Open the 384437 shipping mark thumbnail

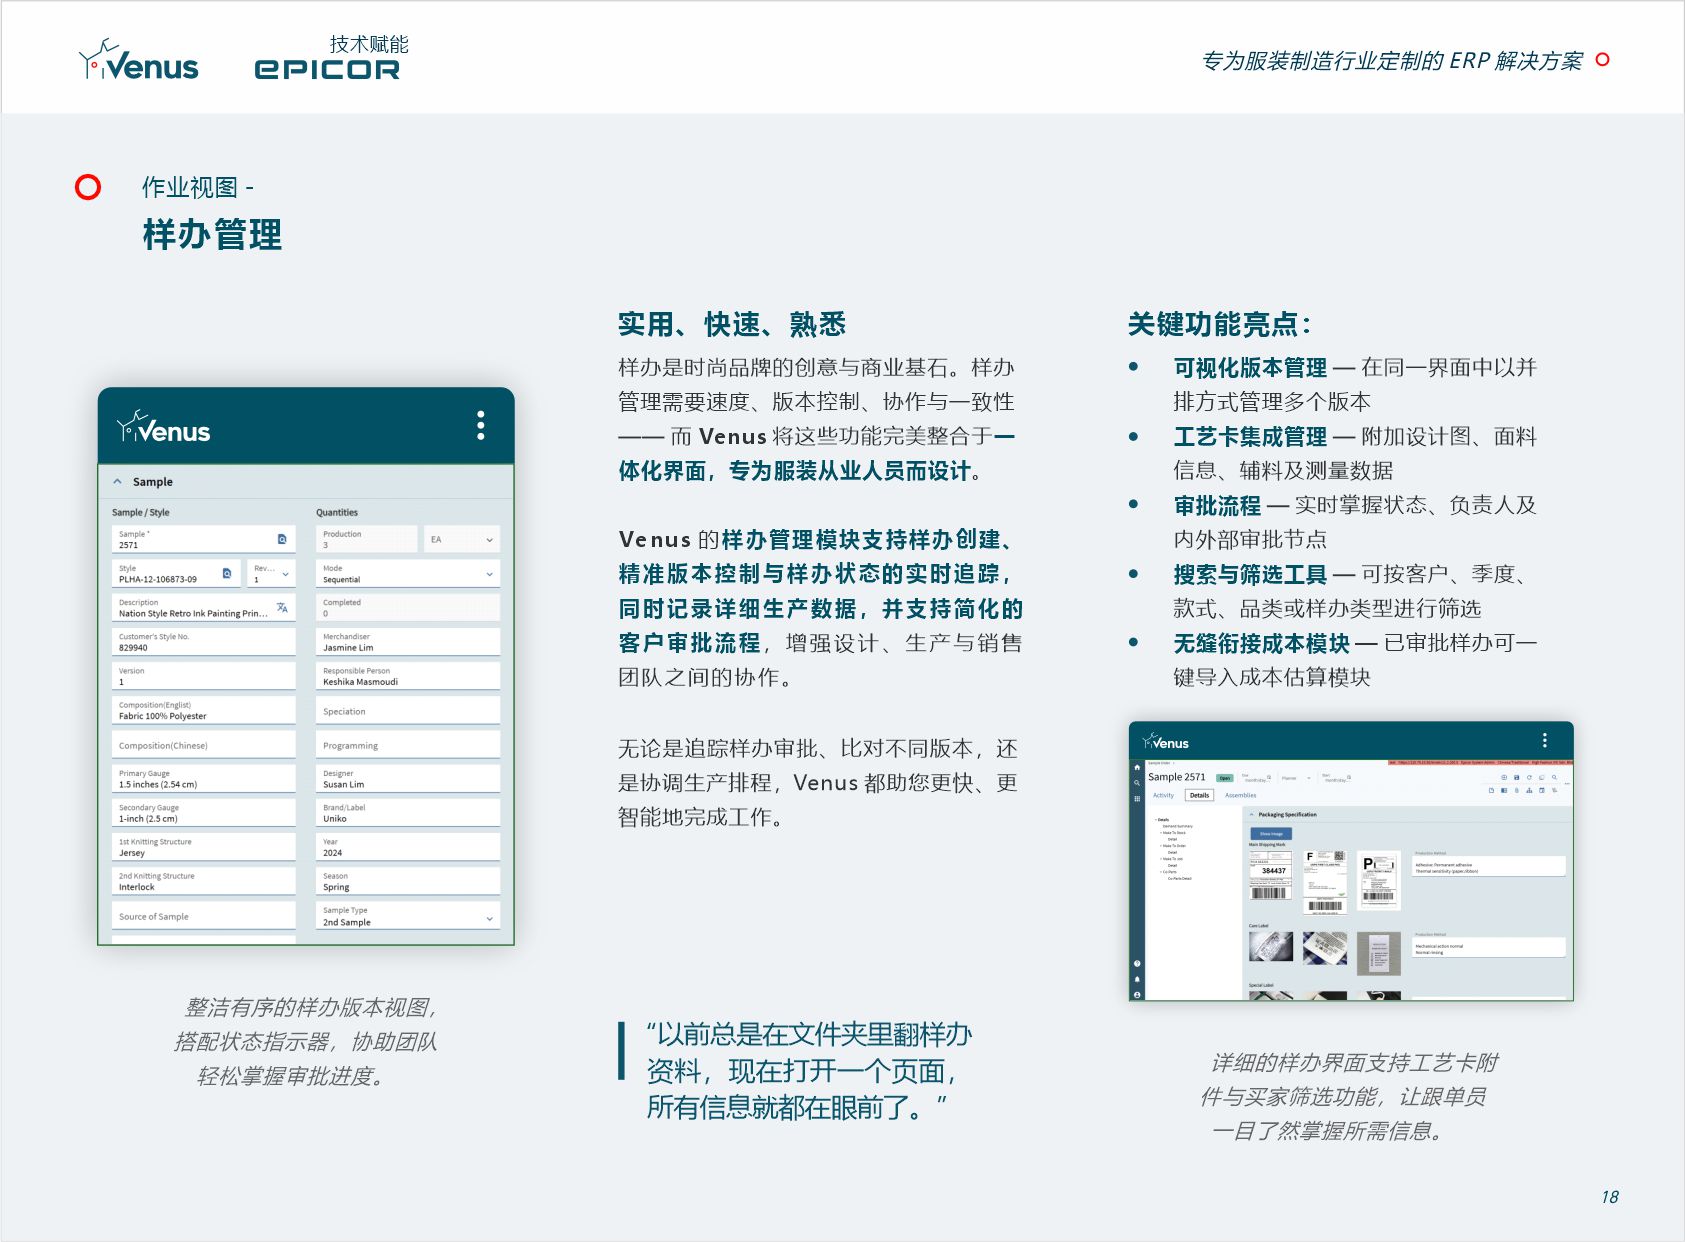tap(1271, 875)
